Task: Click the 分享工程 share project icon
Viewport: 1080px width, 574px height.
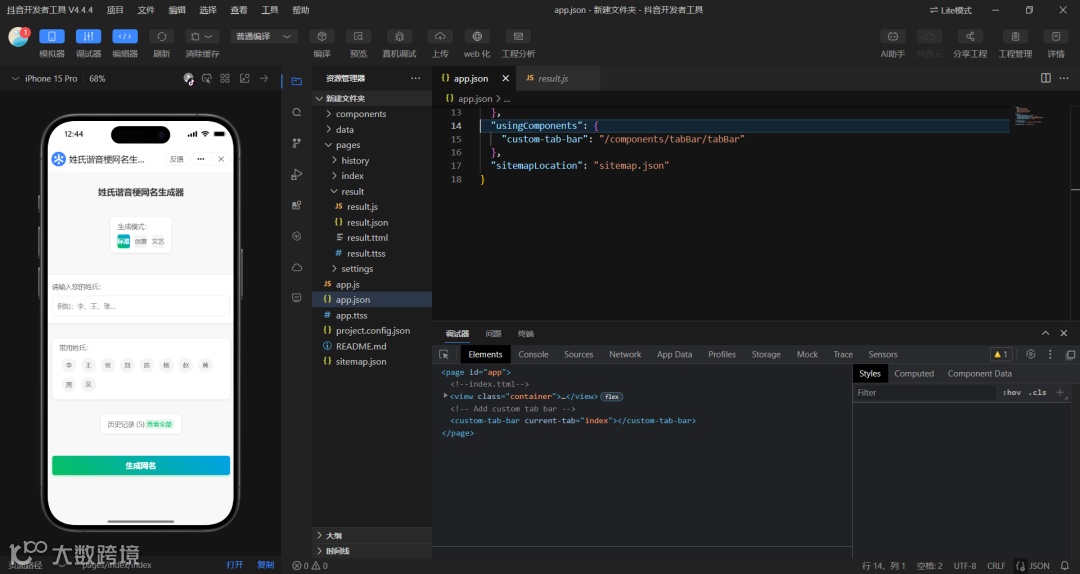Action: [x=969, y=37]
